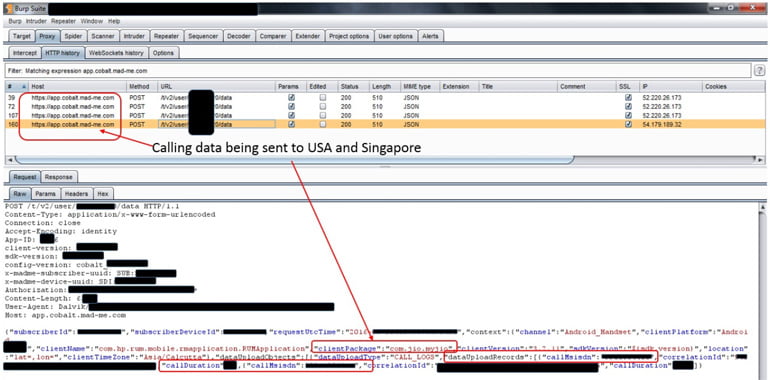Sort by the SSL column header
This screenshot has width=770, height=380.
click(628, 86)
